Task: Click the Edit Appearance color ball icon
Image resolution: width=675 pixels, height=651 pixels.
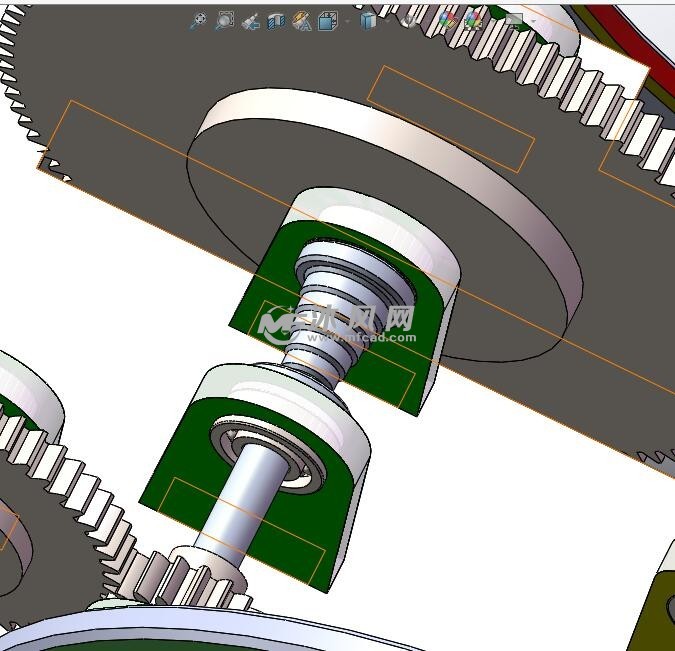Action: 447,21
